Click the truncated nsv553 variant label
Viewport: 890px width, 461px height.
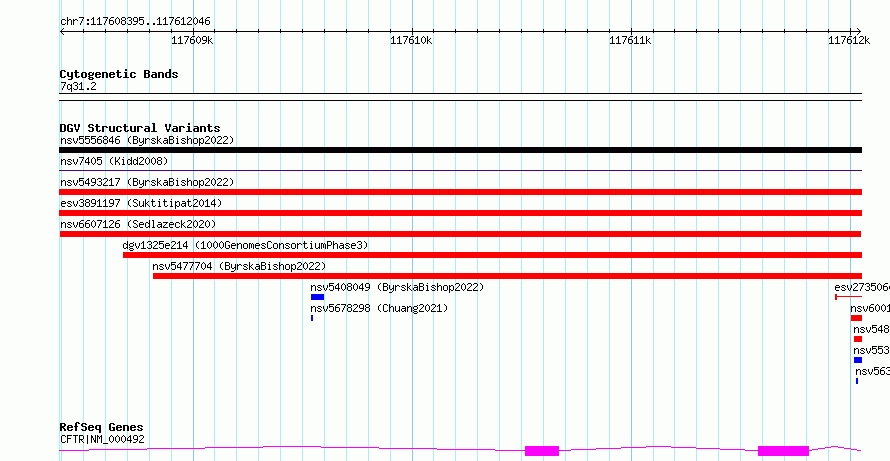click(x=871, y=350)
